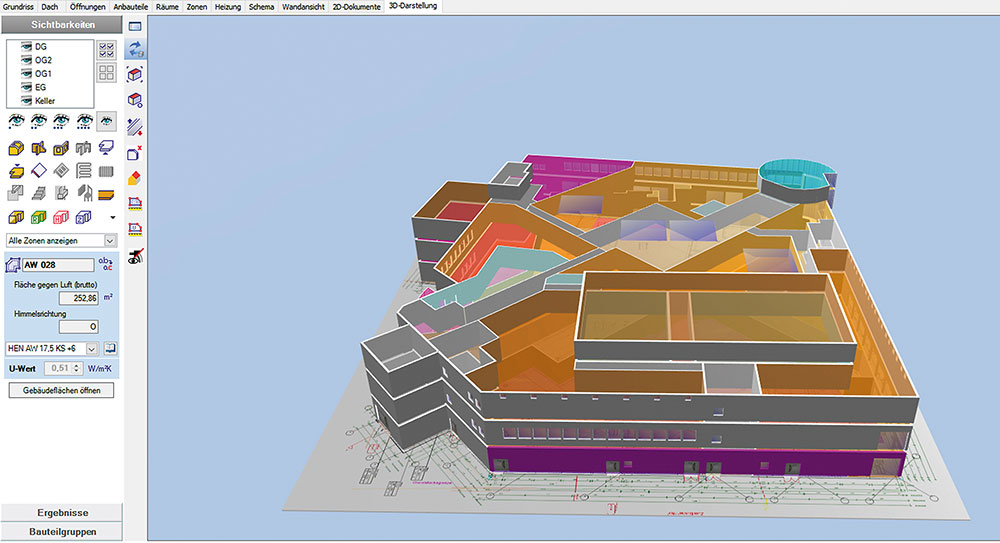Click the rotate view arrows icon

(x=135, y=49)
